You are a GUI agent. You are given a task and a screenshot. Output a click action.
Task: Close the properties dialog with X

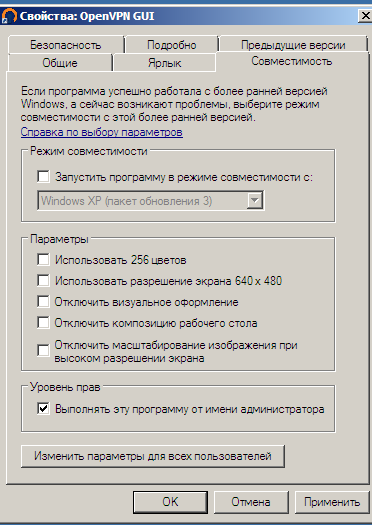pos(365,16)
